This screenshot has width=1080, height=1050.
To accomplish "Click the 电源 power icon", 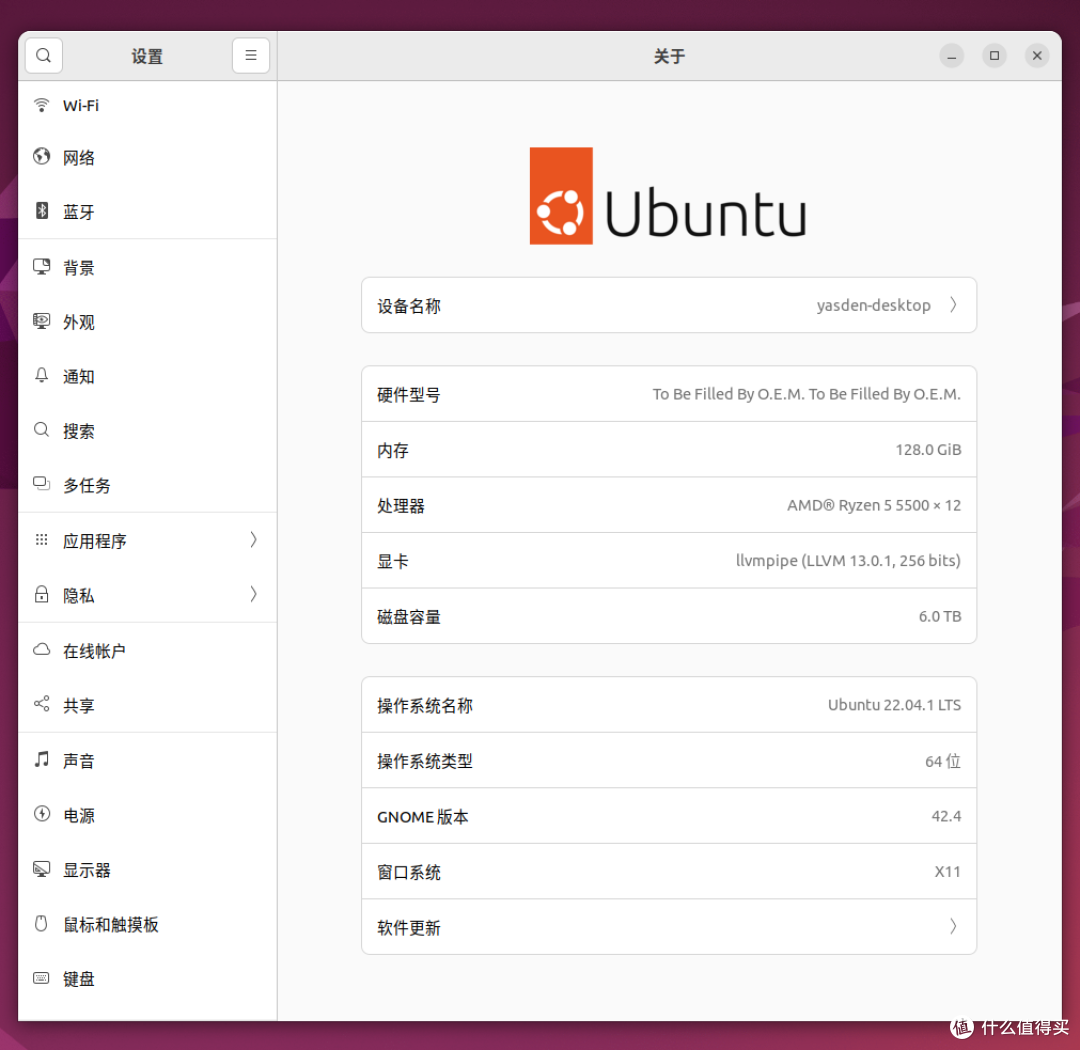I will coord(42,814).
